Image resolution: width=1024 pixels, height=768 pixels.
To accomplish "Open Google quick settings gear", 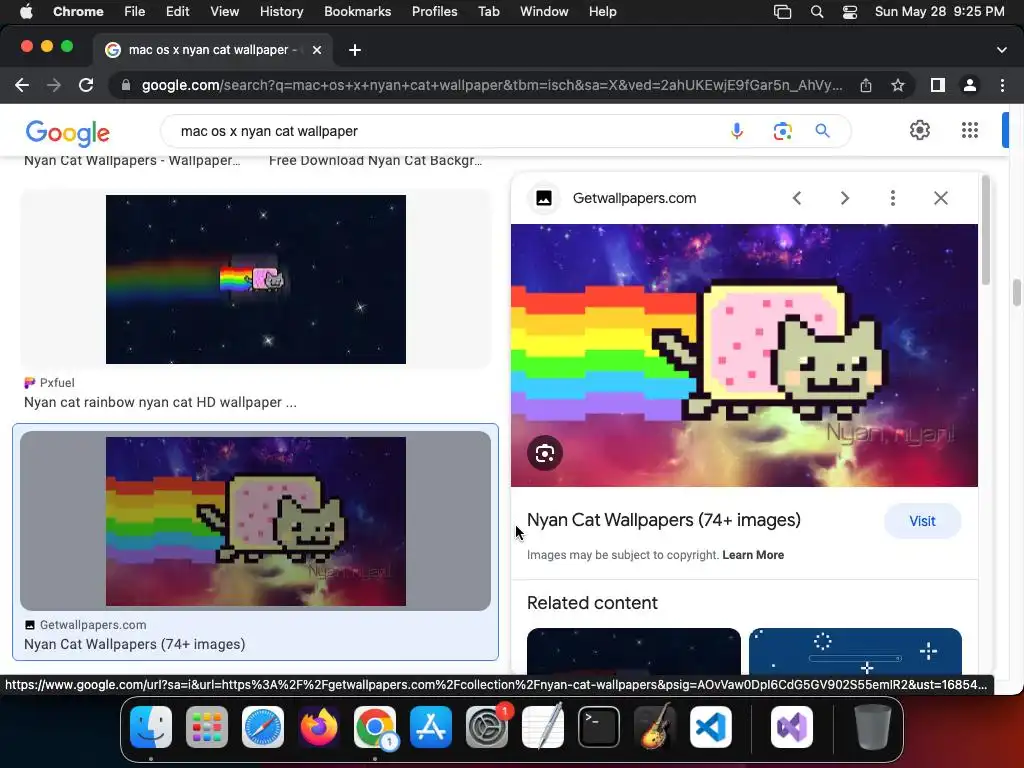I will tap(920, 130).
